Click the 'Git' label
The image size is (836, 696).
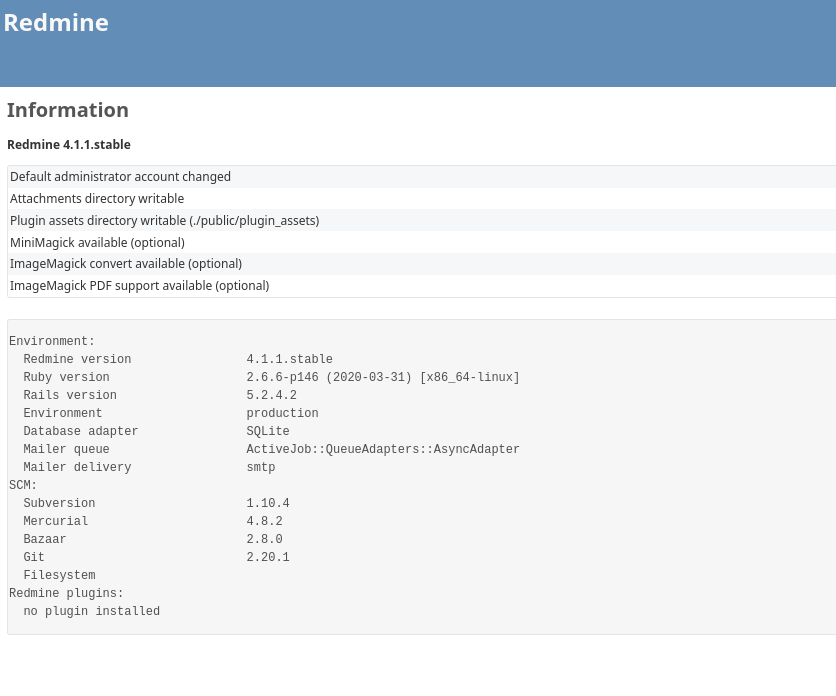(34, 557)
